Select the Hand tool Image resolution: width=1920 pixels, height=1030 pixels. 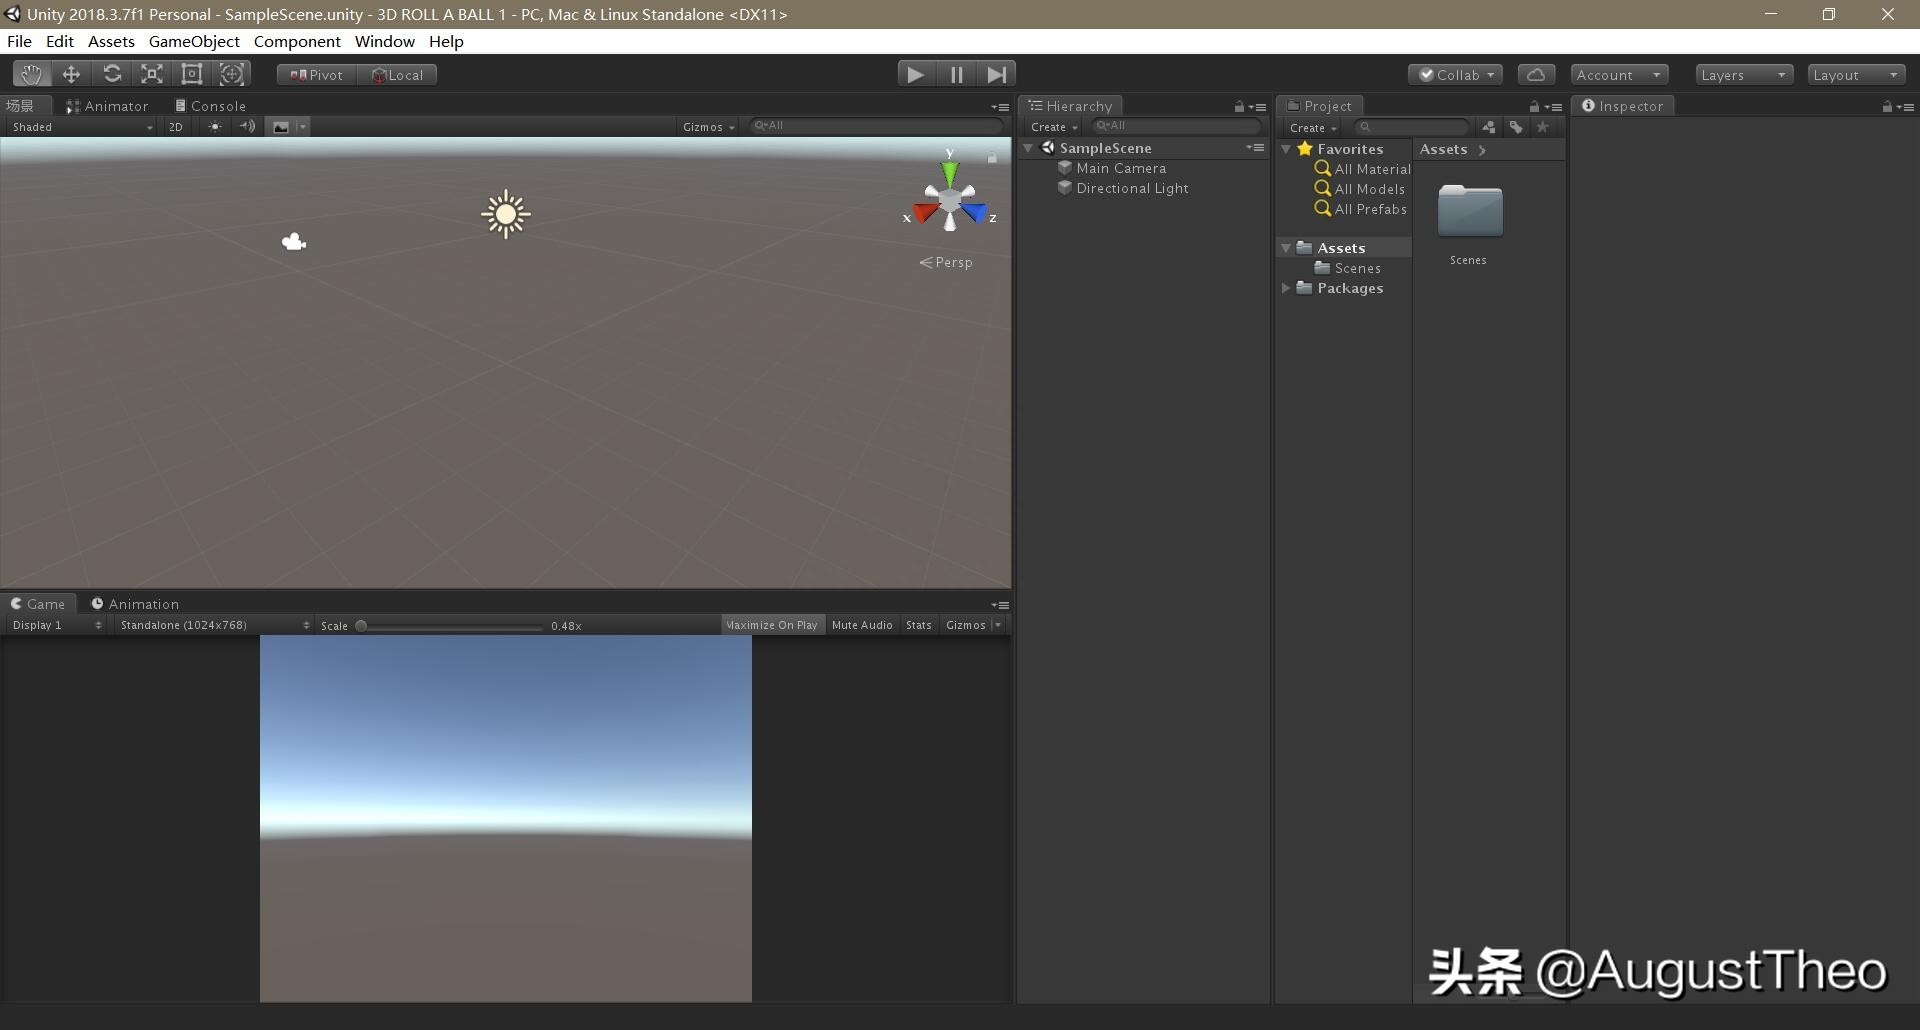[32, 74]
